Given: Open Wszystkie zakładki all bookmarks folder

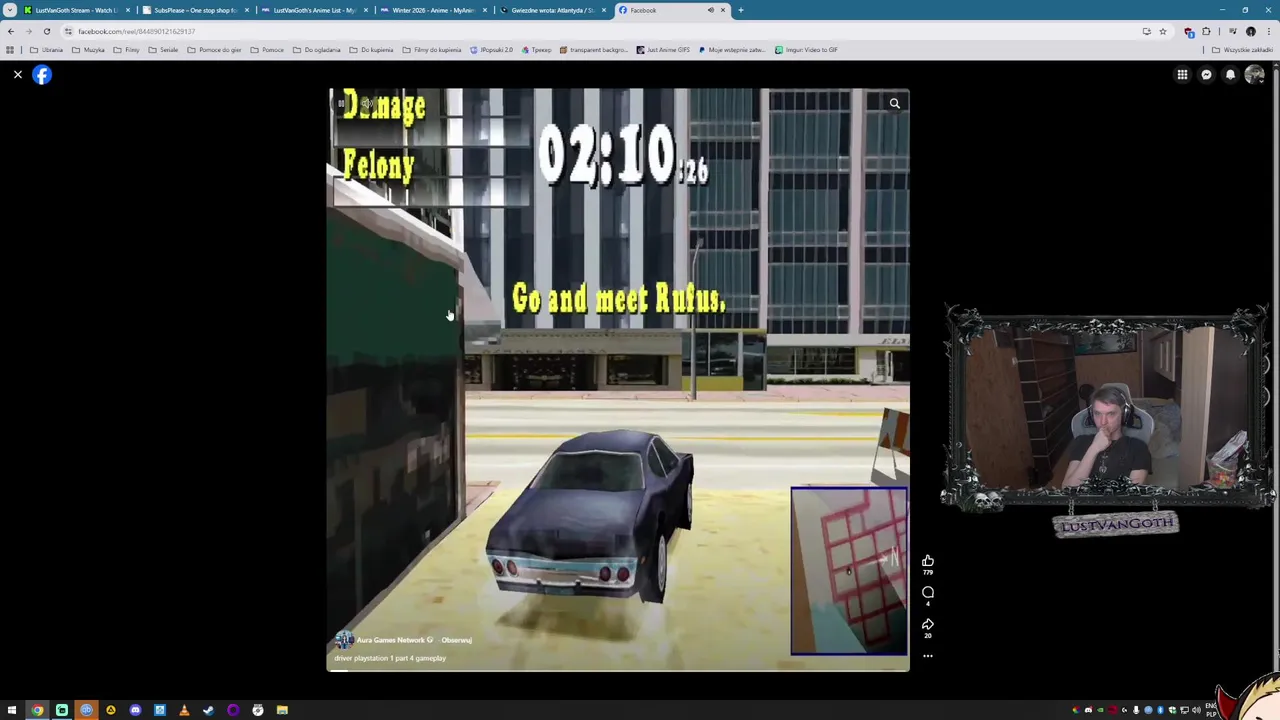Looking at the screenshot, I should (x=1243, y=50).
